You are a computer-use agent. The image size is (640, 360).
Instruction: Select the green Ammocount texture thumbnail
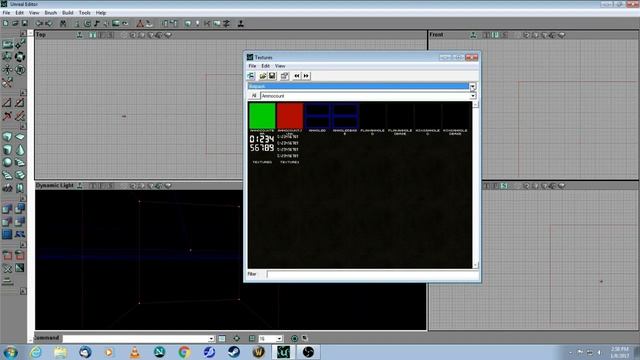[x=262, y=116]
